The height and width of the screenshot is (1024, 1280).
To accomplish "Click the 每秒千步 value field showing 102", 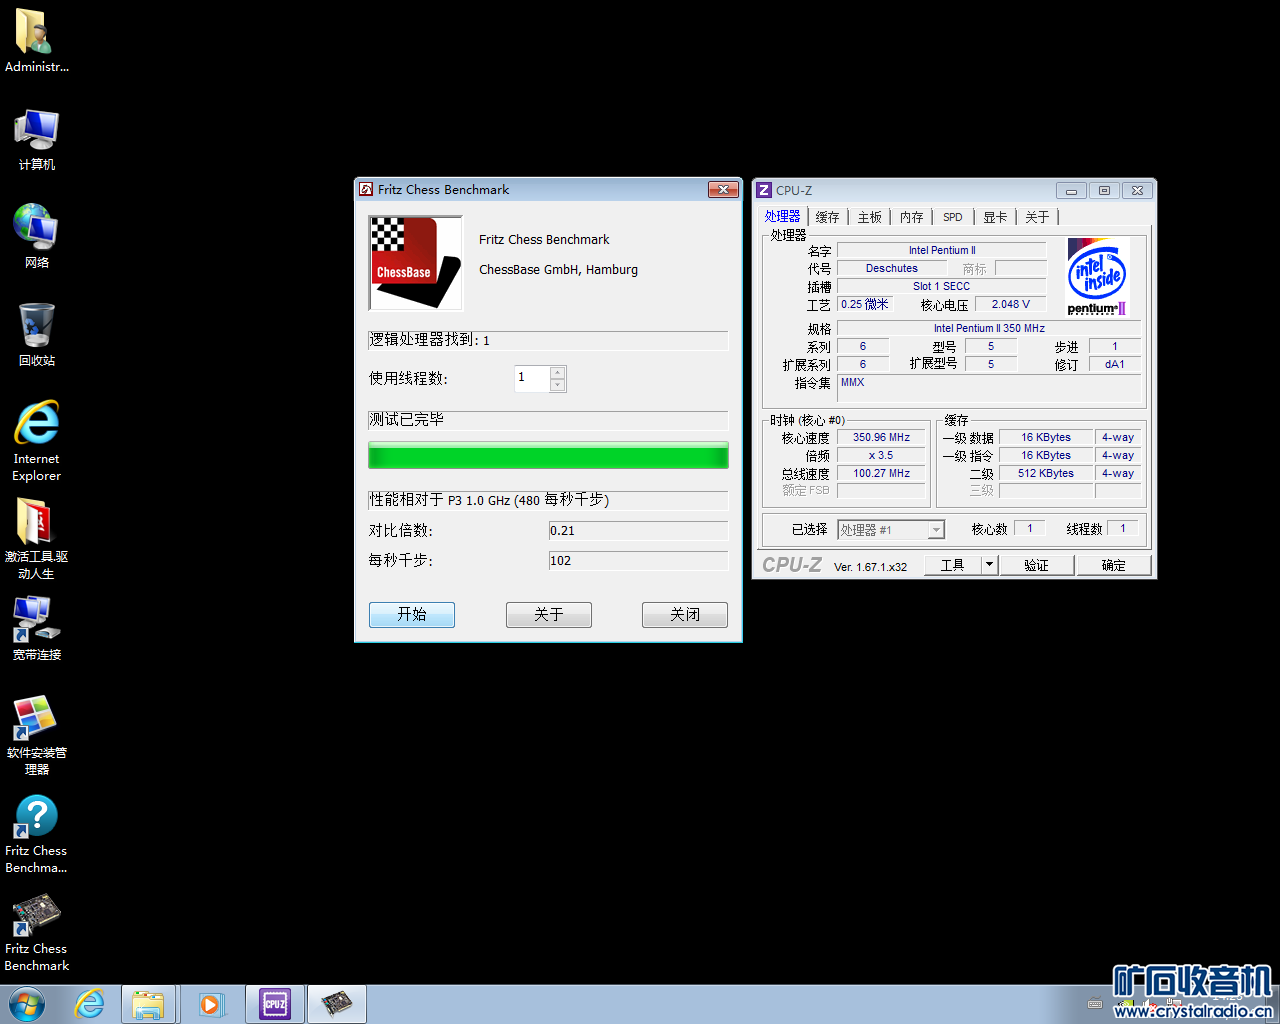I will [x=638, y=560].
